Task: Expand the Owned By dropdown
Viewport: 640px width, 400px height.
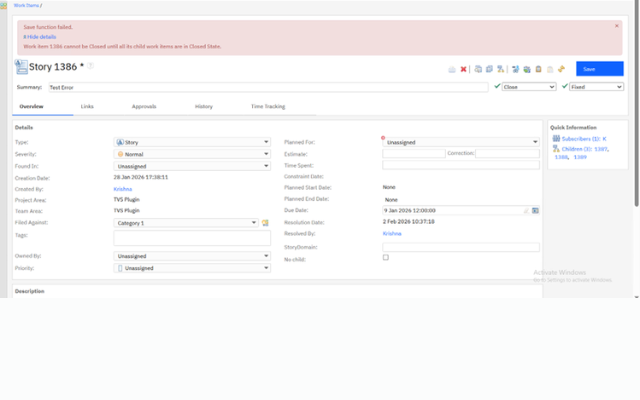Action: point(192,256)
